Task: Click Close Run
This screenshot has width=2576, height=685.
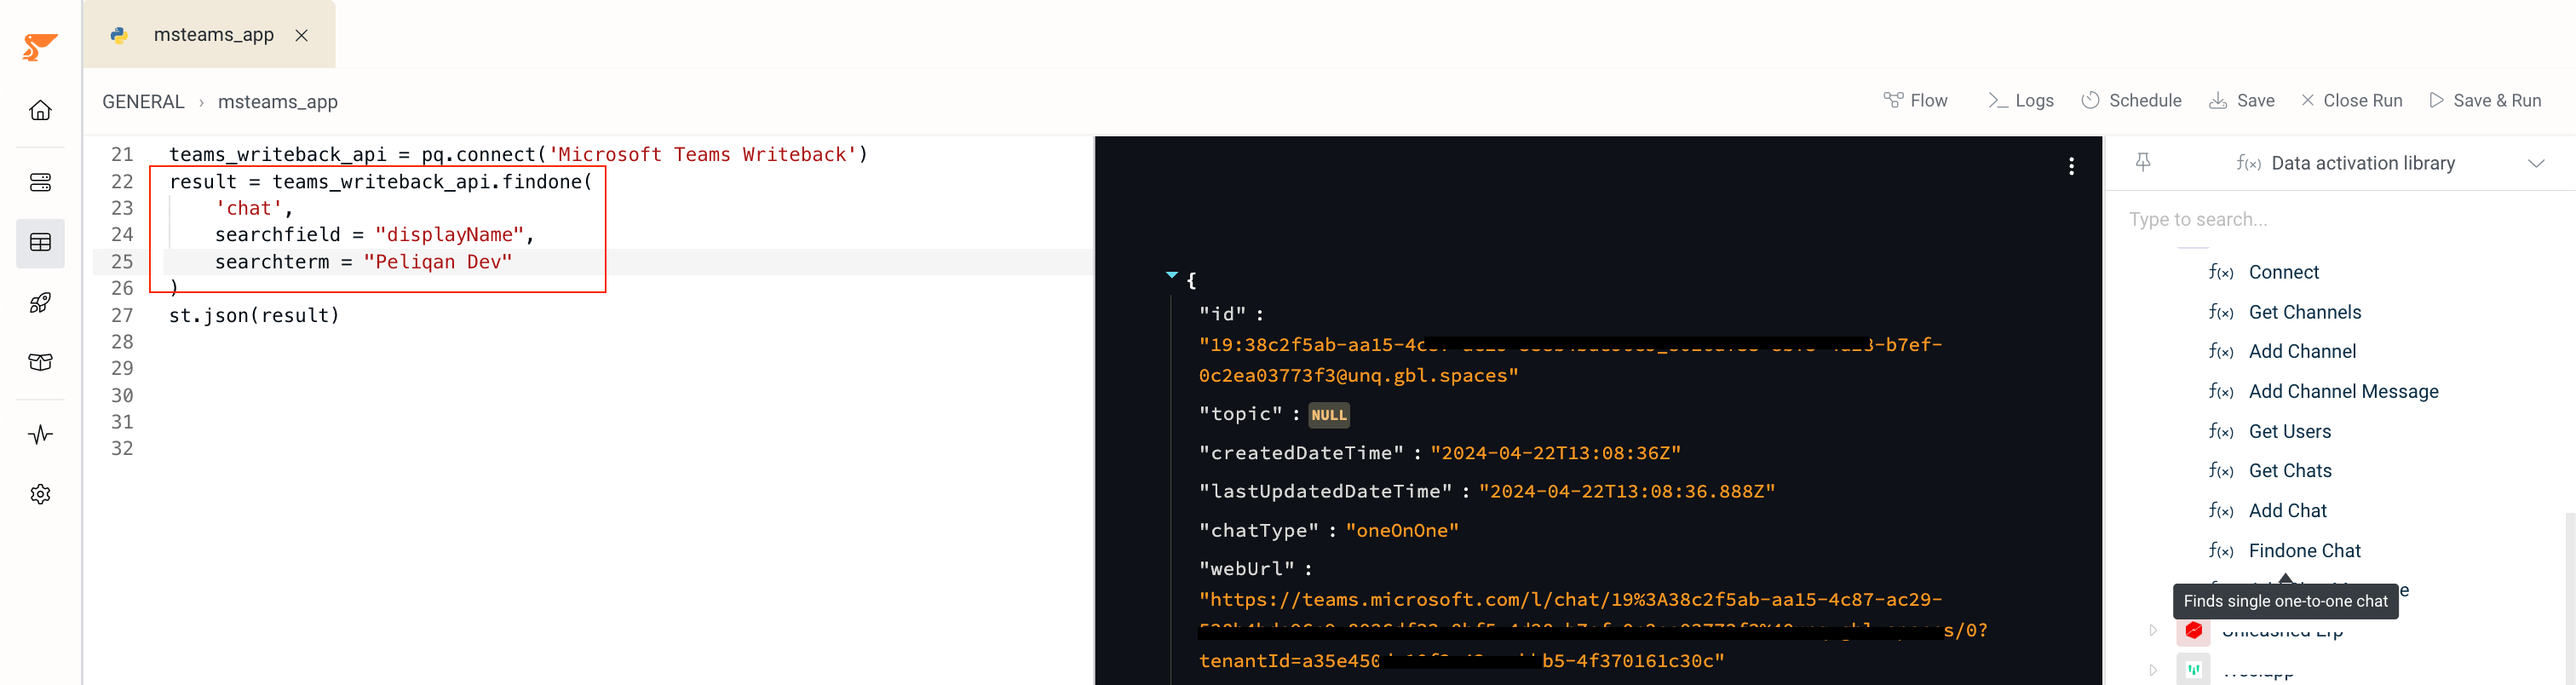Action: pyautogui.click(x=2351, y=101)
